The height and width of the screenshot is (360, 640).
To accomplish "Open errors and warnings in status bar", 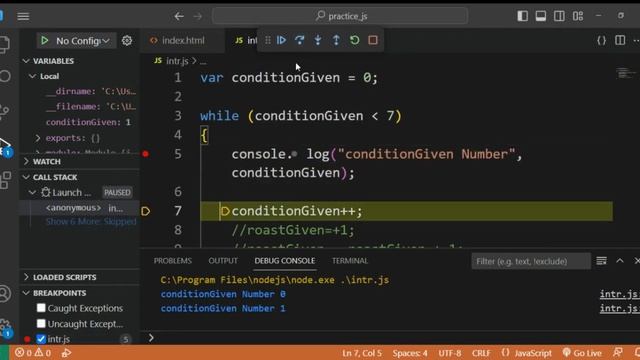I will point(33,353).
